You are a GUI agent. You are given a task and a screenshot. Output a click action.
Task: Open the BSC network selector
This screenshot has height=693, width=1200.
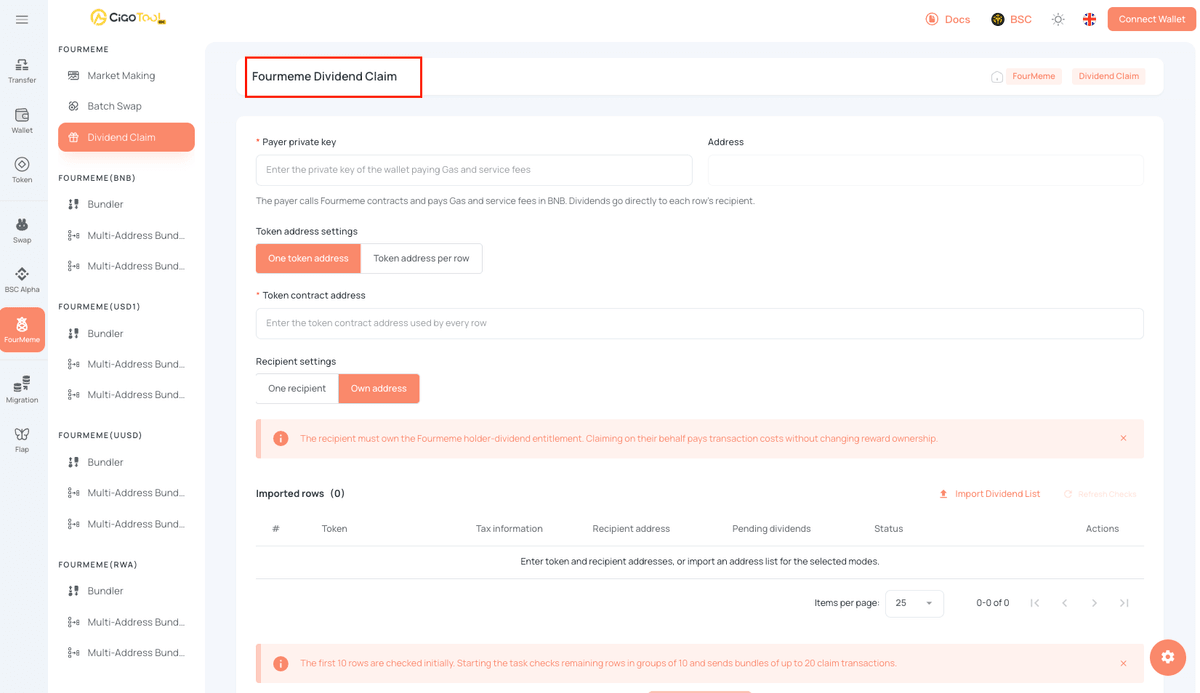pyautogui.click(x=1011, y=19)
